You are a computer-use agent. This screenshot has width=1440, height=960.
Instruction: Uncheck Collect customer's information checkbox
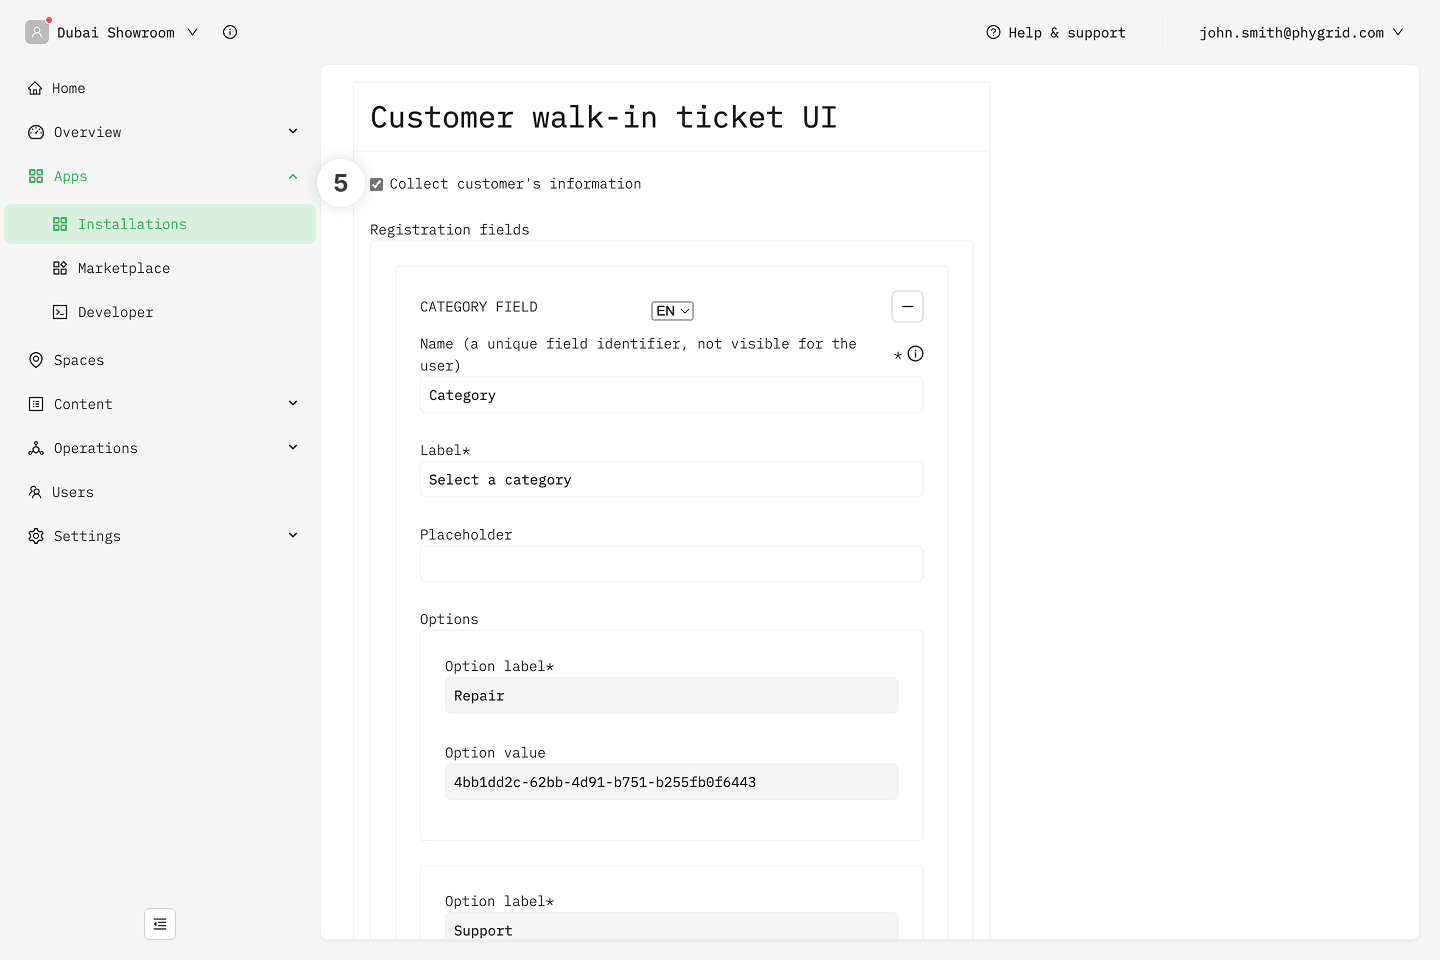click(377, 184)
